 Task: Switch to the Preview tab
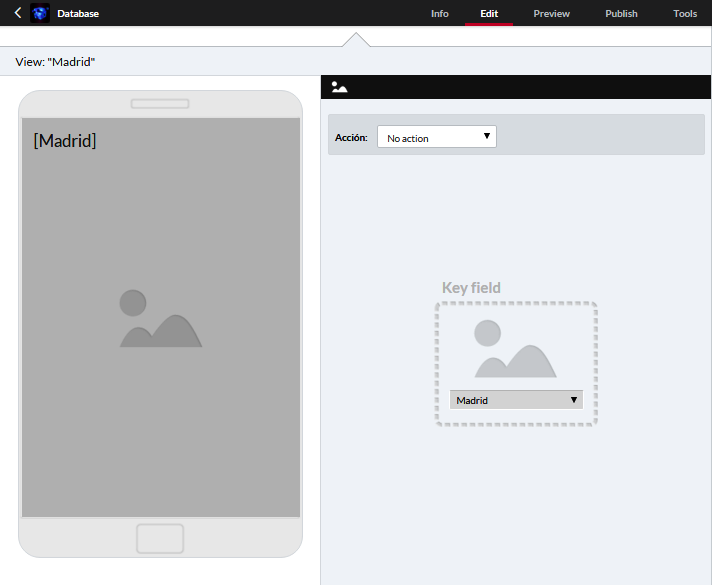tap(551, 14)
